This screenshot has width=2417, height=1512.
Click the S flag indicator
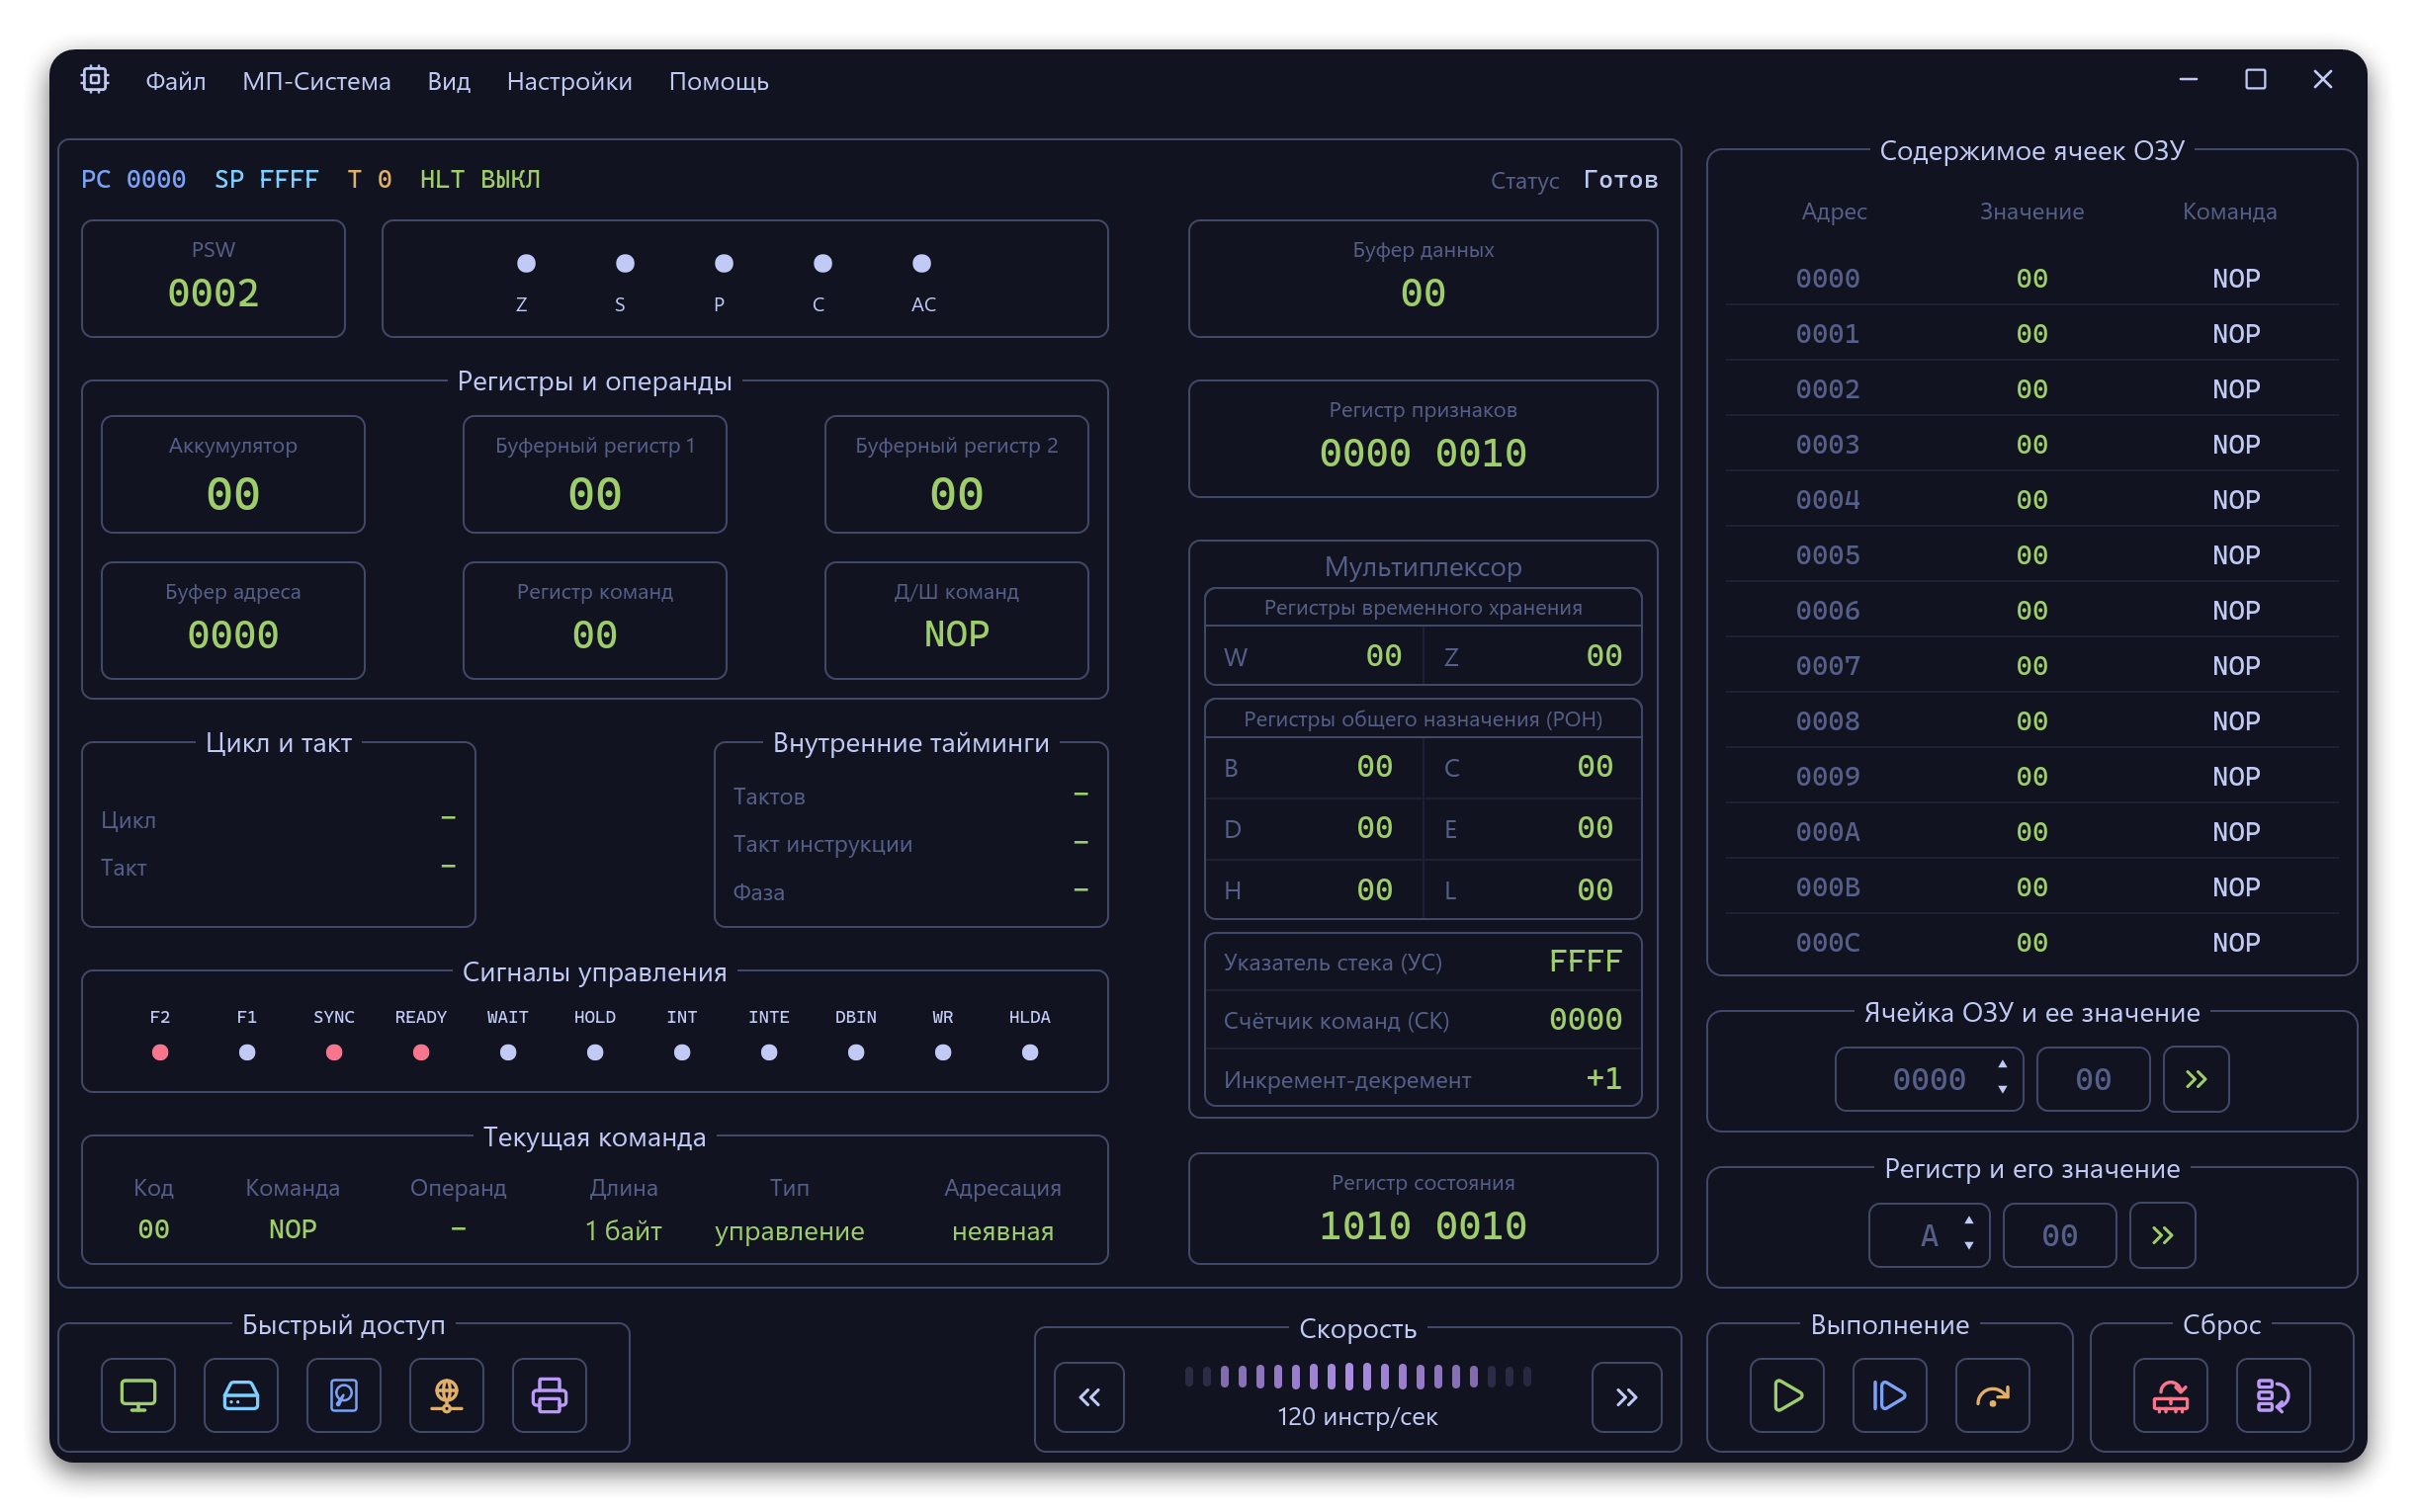tap(625, 263)
